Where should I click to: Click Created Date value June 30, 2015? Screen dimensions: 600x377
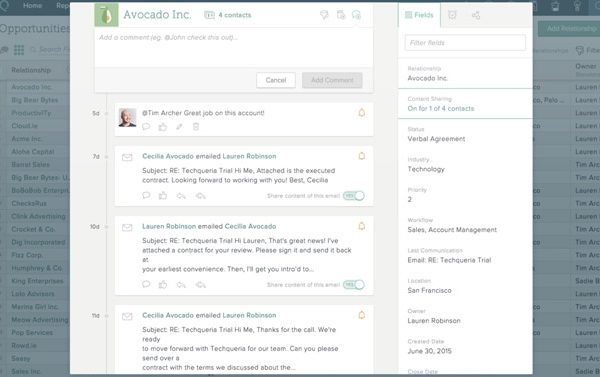point(429,351)
